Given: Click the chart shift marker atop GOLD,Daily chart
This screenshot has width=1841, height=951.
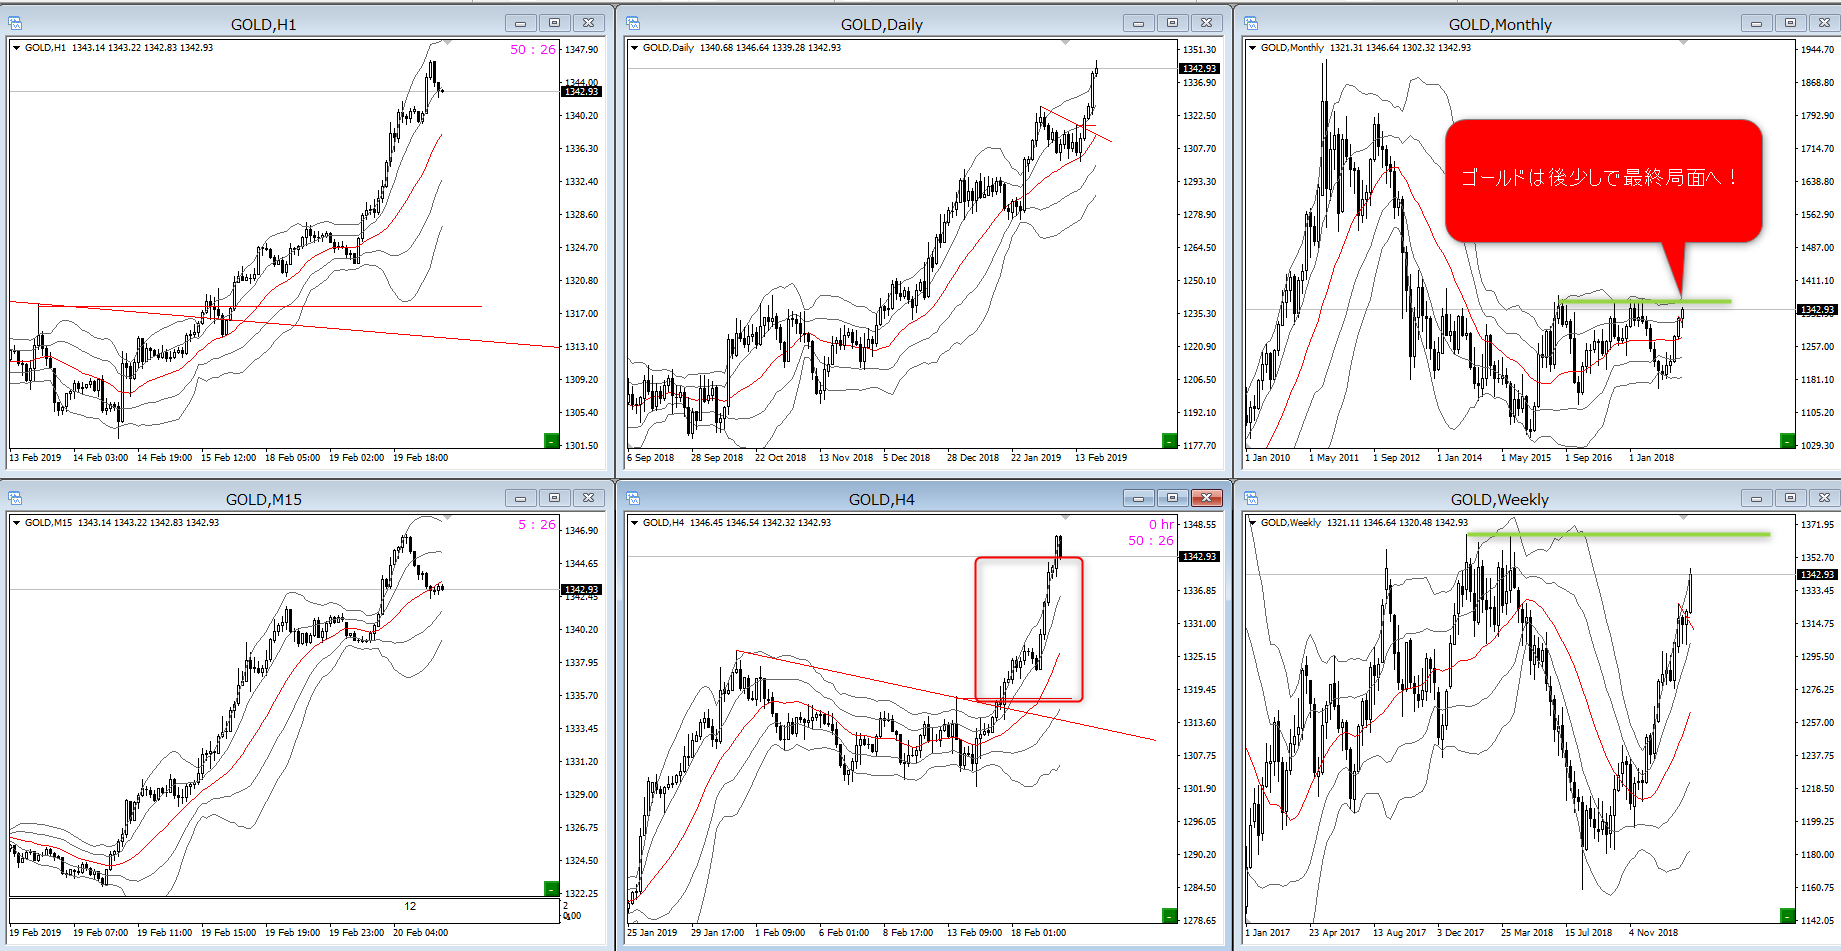Looking at the screenshot, I should click(x=1065, y=42).
